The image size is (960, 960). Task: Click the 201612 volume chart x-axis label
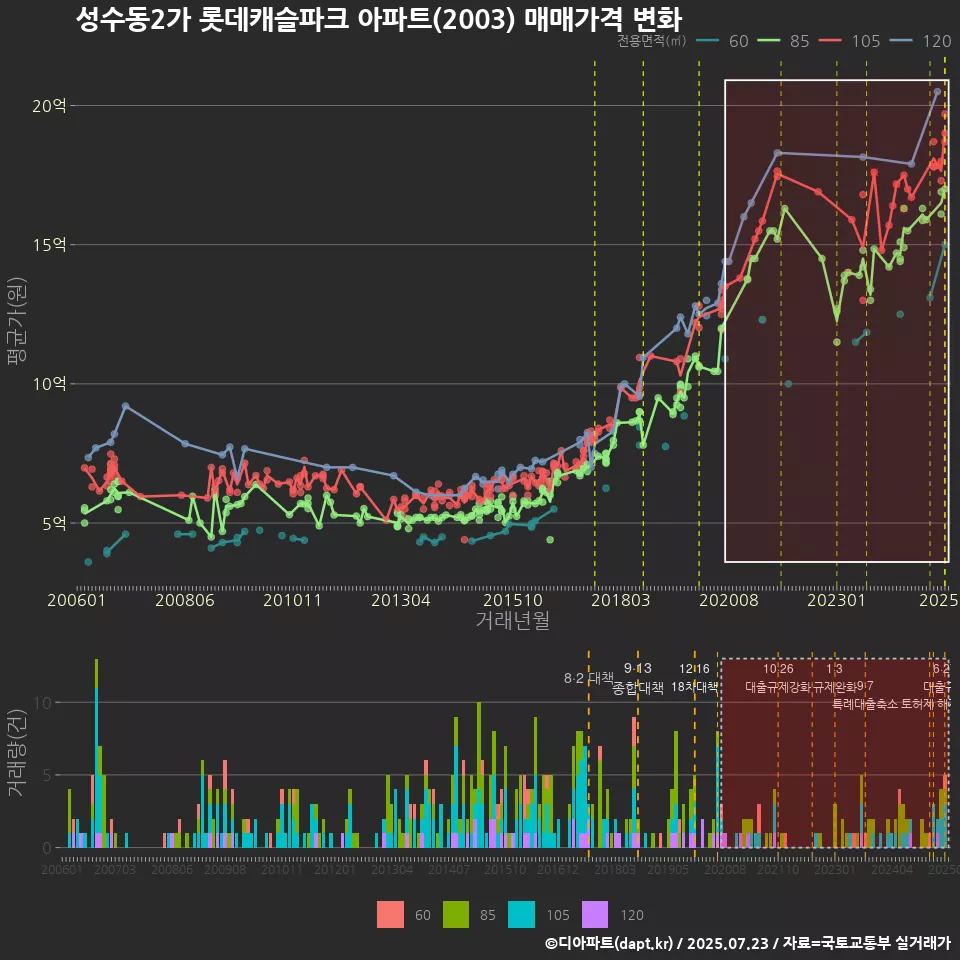[558, 869]
